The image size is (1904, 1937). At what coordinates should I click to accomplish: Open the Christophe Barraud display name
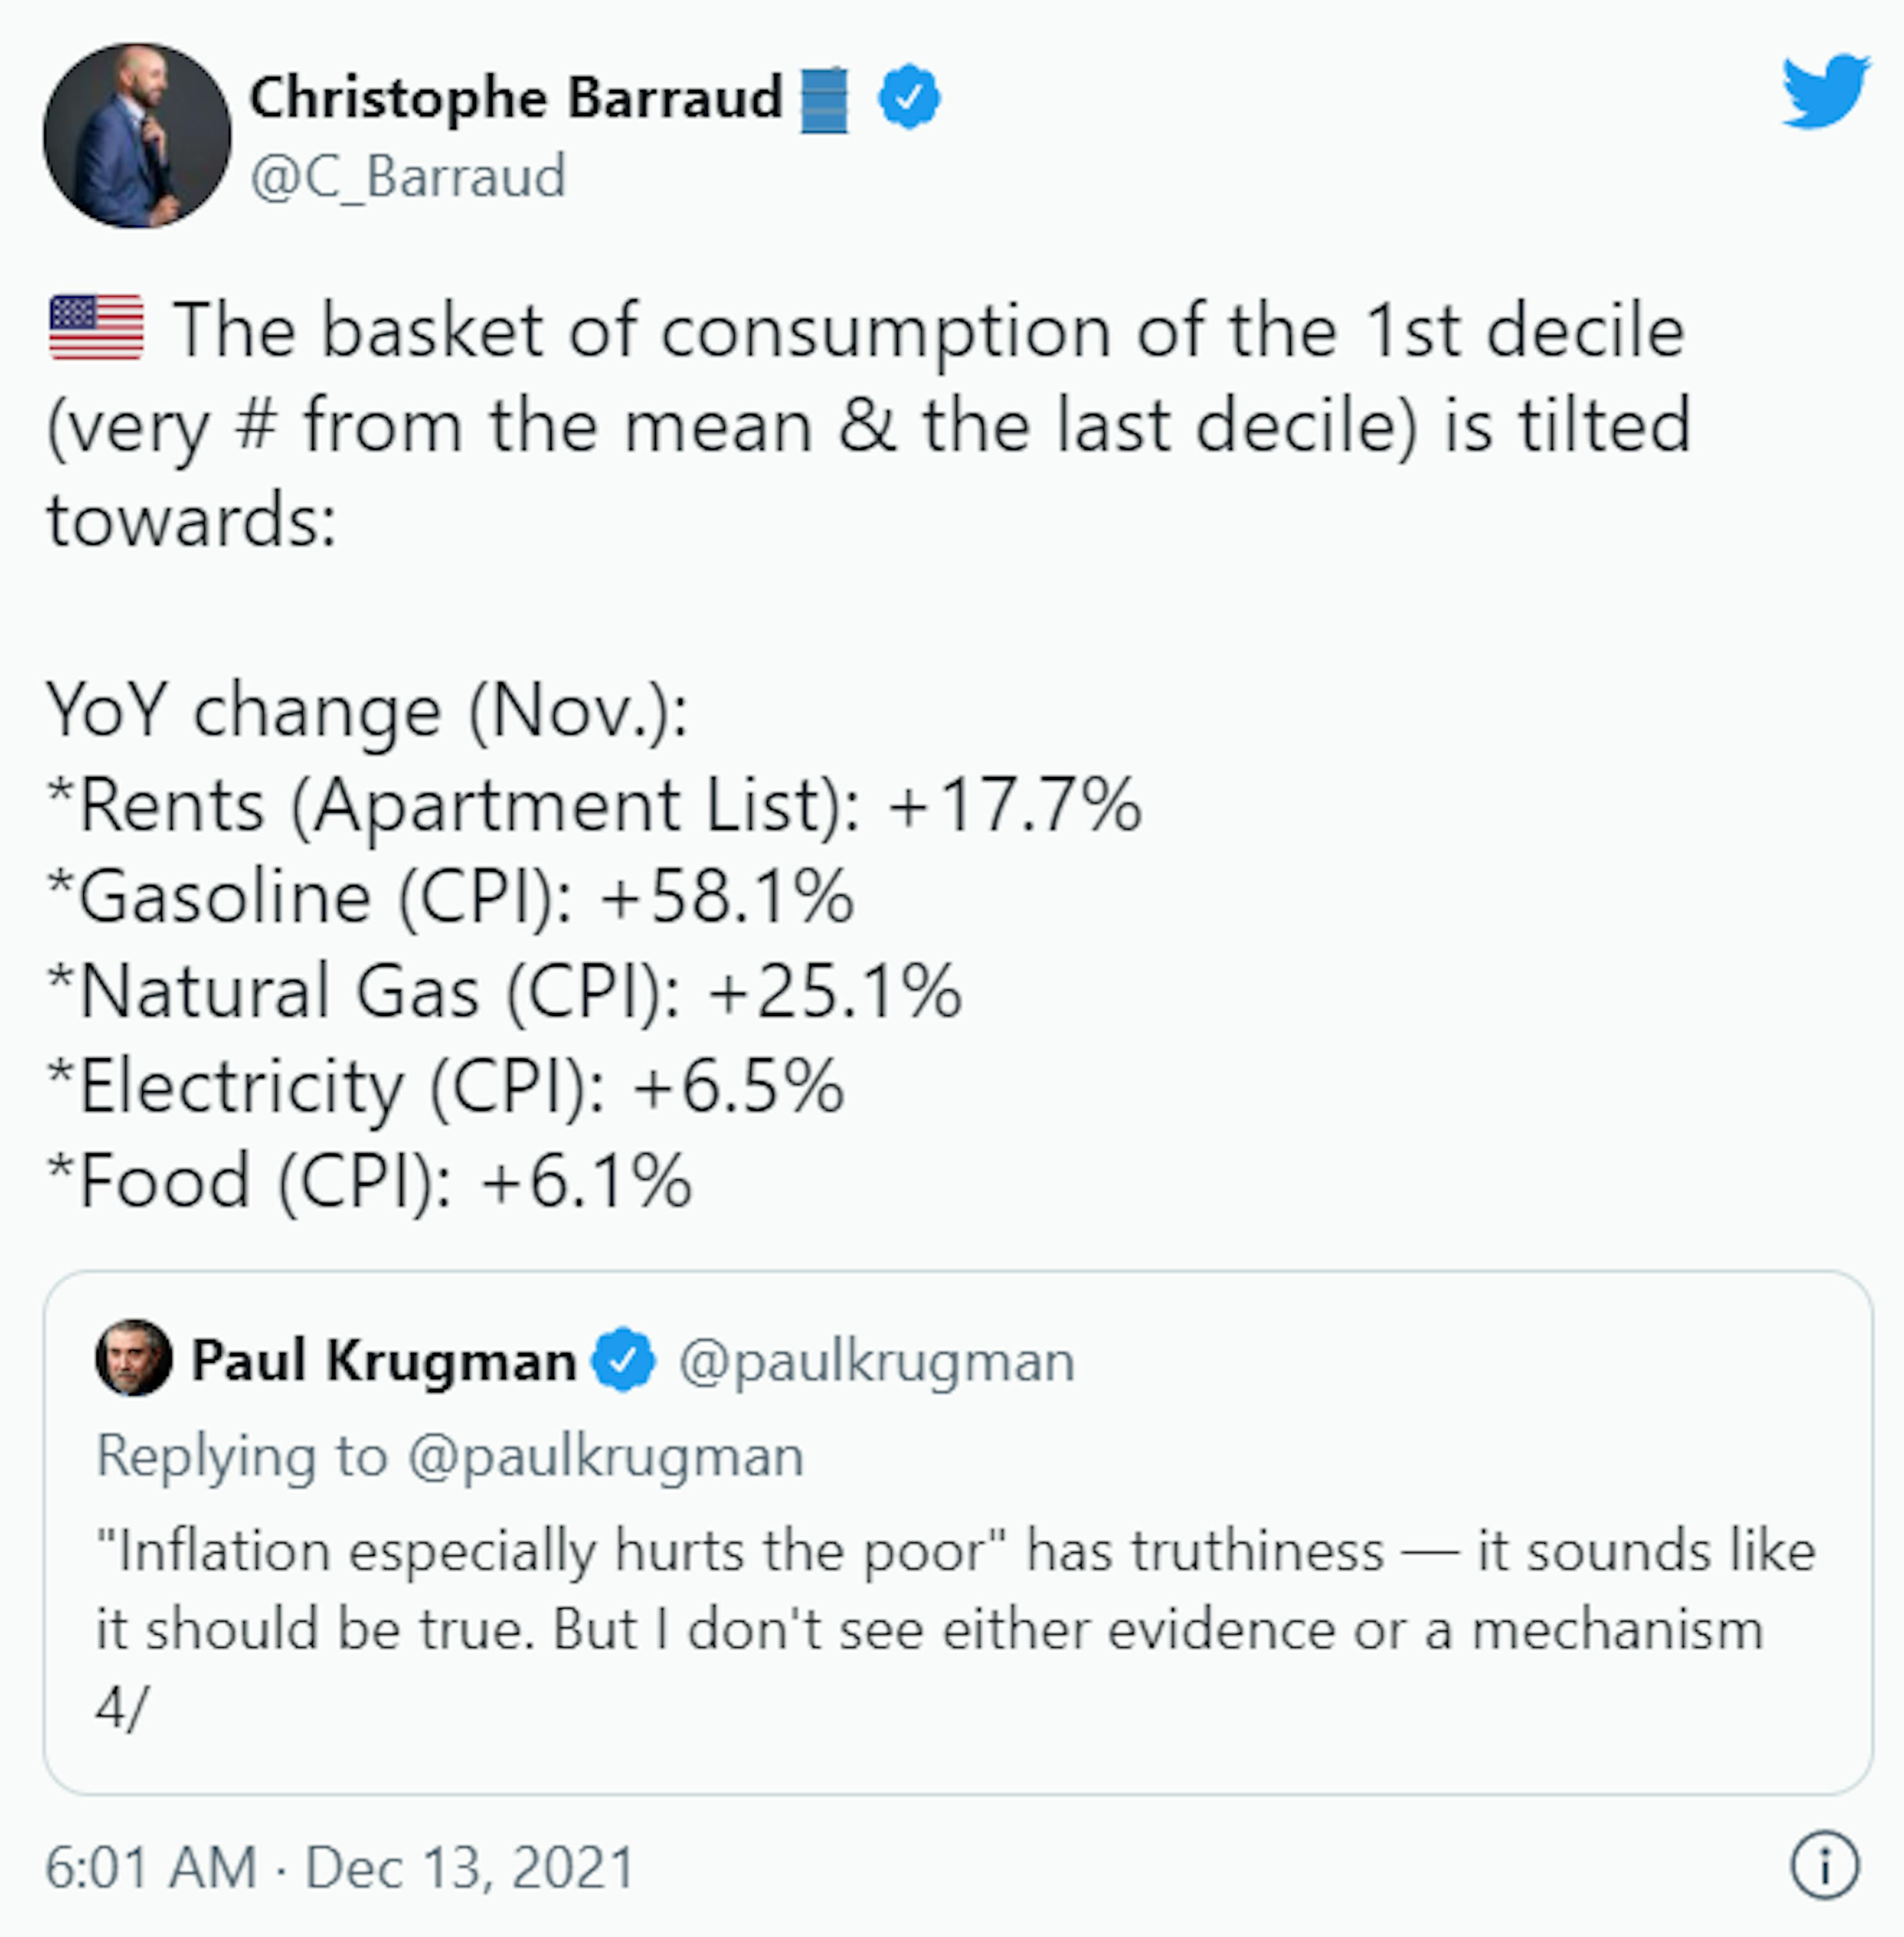pyautogui.click(x=515, y=98)
